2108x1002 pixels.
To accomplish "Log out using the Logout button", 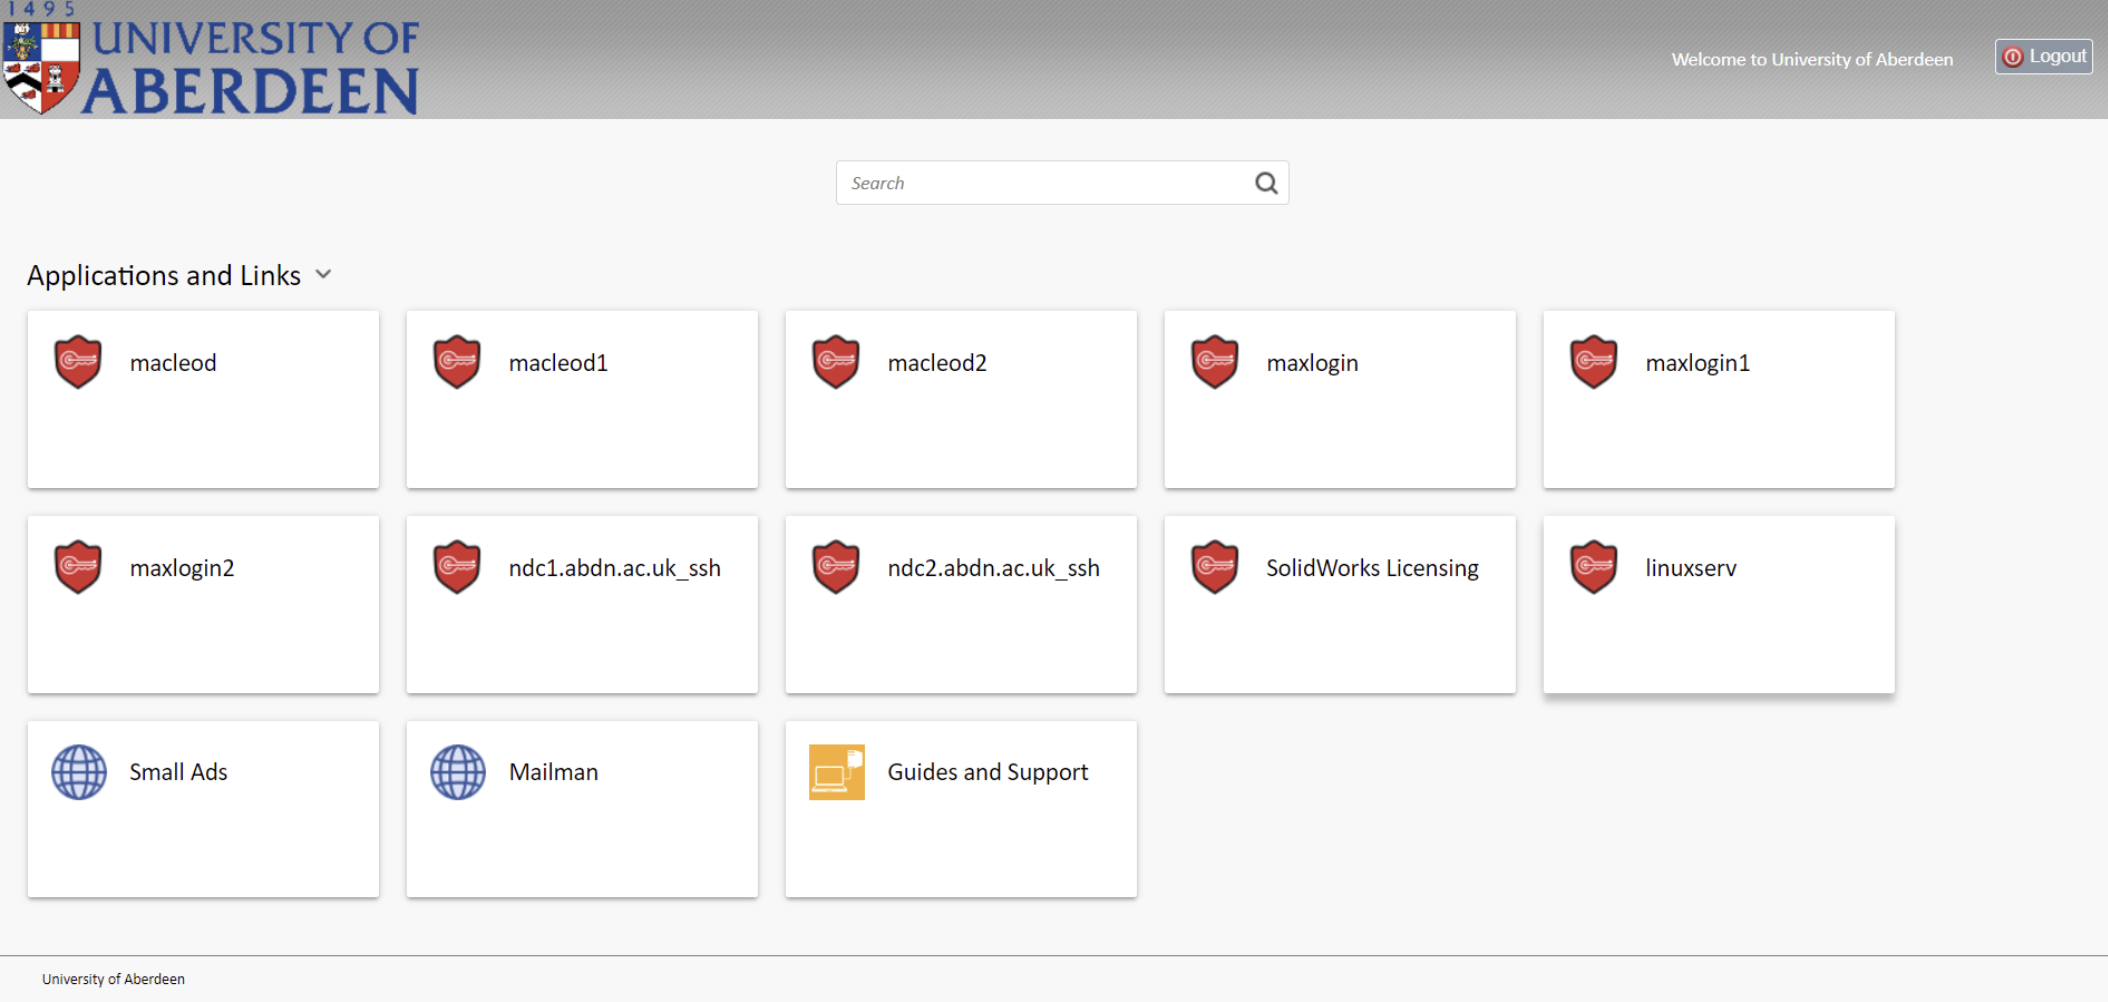I will [2044, 56].
